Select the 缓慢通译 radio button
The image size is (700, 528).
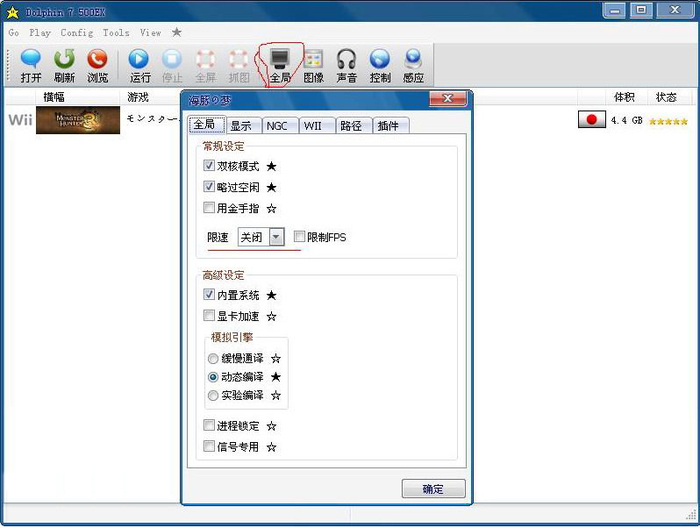click(x=213, y=358)
